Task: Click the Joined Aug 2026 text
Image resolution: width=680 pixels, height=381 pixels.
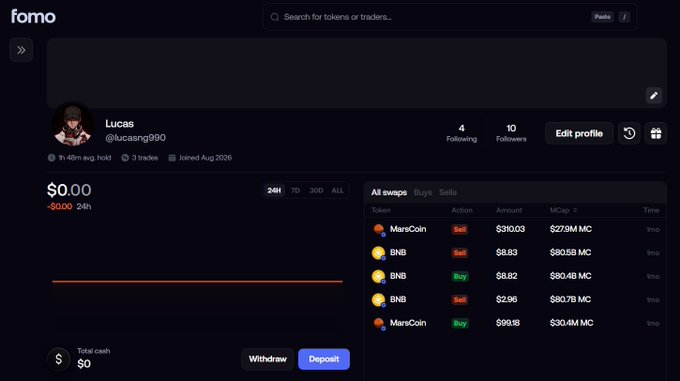Action: click(205, 158)
